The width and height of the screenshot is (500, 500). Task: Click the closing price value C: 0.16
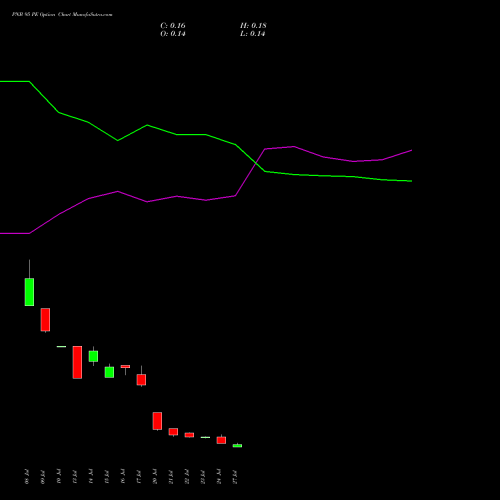[173, 26]
